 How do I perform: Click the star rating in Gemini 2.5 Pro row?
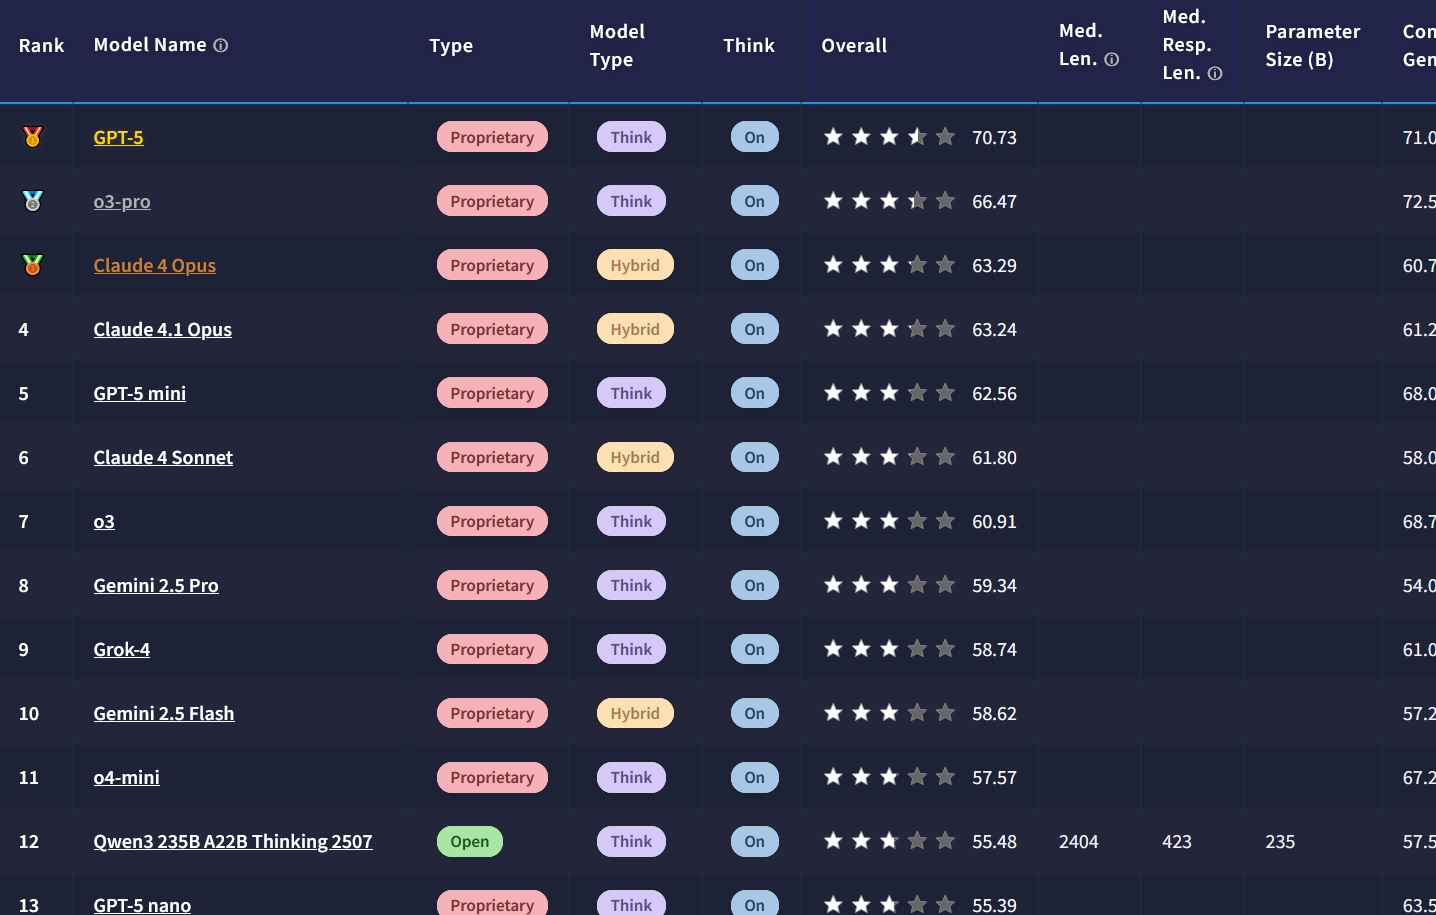click(889, 585)
